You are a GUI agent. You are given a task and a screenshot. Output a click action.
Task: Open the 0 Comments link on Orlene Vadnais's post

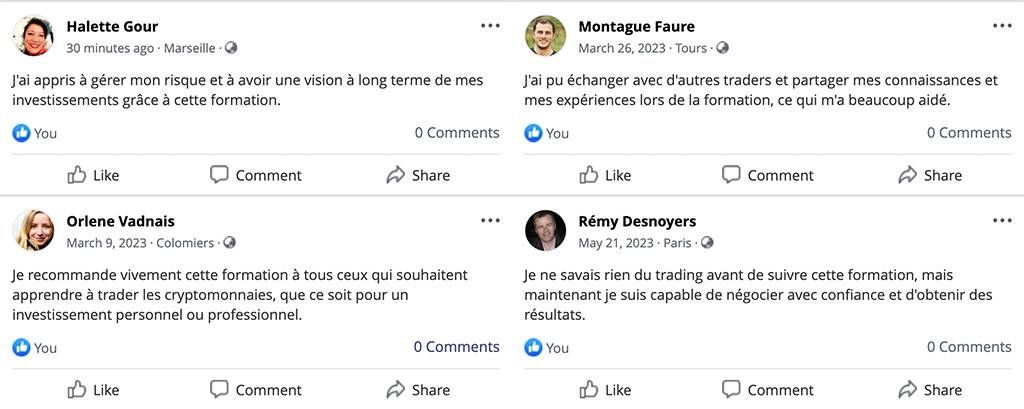[456, 347]
